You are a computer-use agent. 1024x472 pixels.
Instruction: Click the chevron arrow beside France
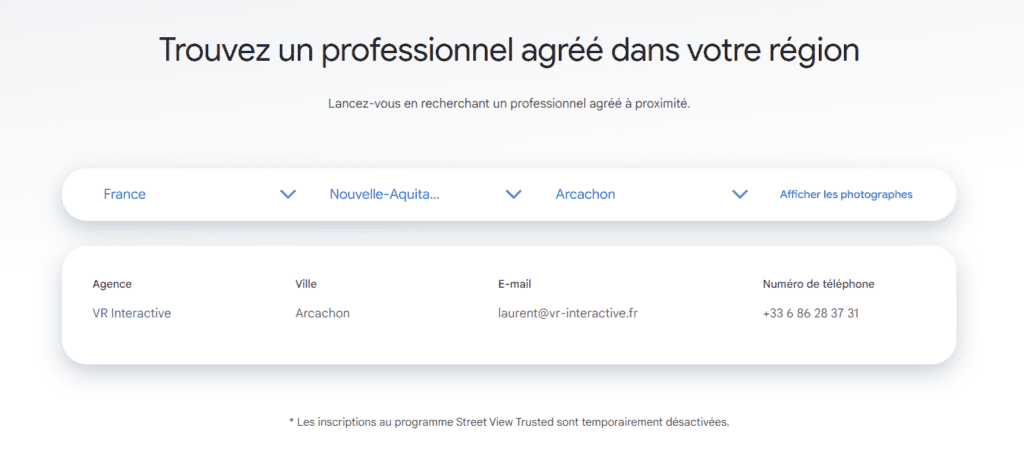coord(288,195)
